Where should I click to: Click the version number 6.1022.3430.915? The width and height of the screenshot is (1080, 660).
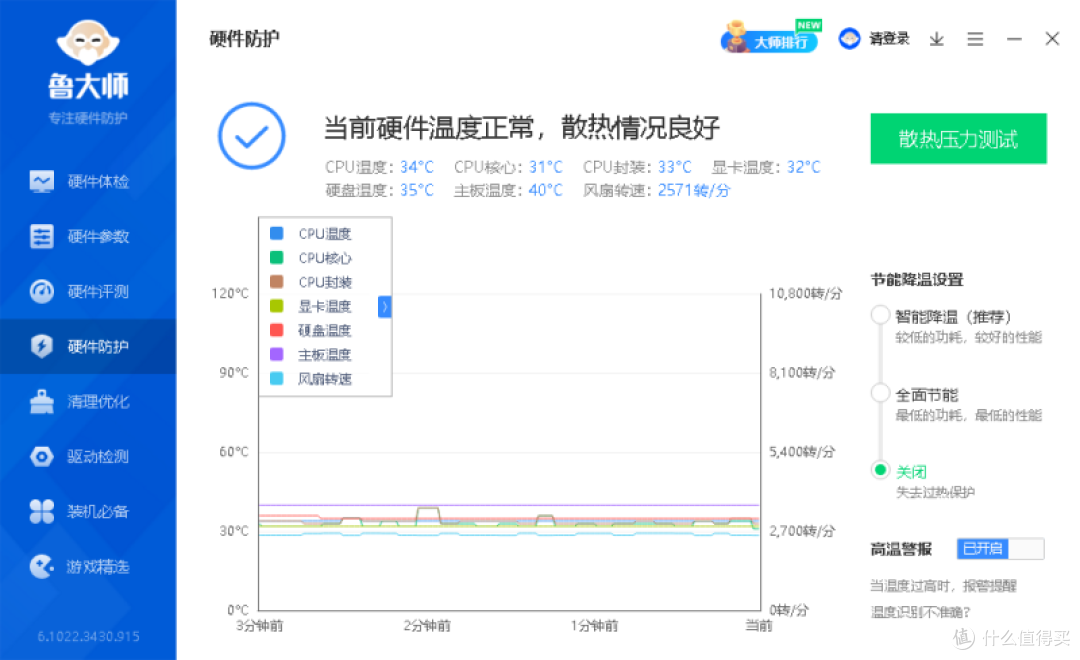coord(88,637)
